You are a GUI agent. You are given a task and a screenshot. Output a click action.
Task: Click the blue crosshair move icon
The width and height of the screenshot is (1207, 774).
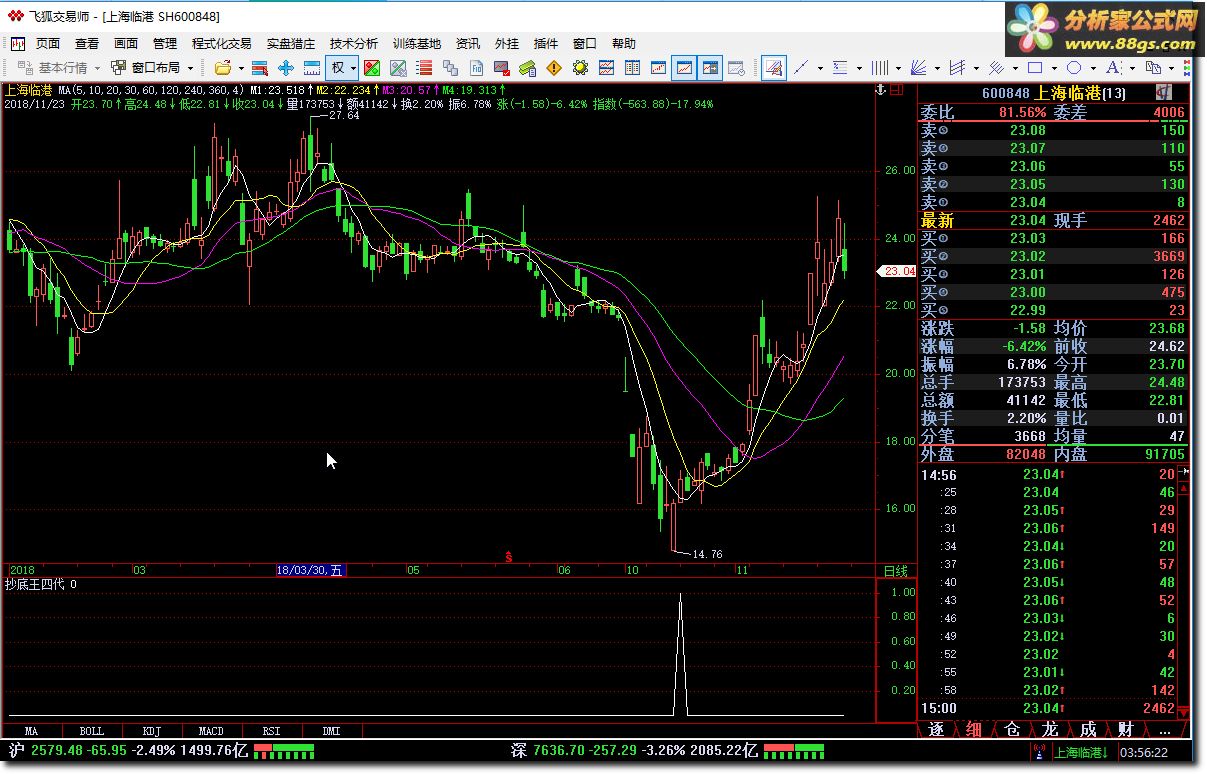[285, 68]
